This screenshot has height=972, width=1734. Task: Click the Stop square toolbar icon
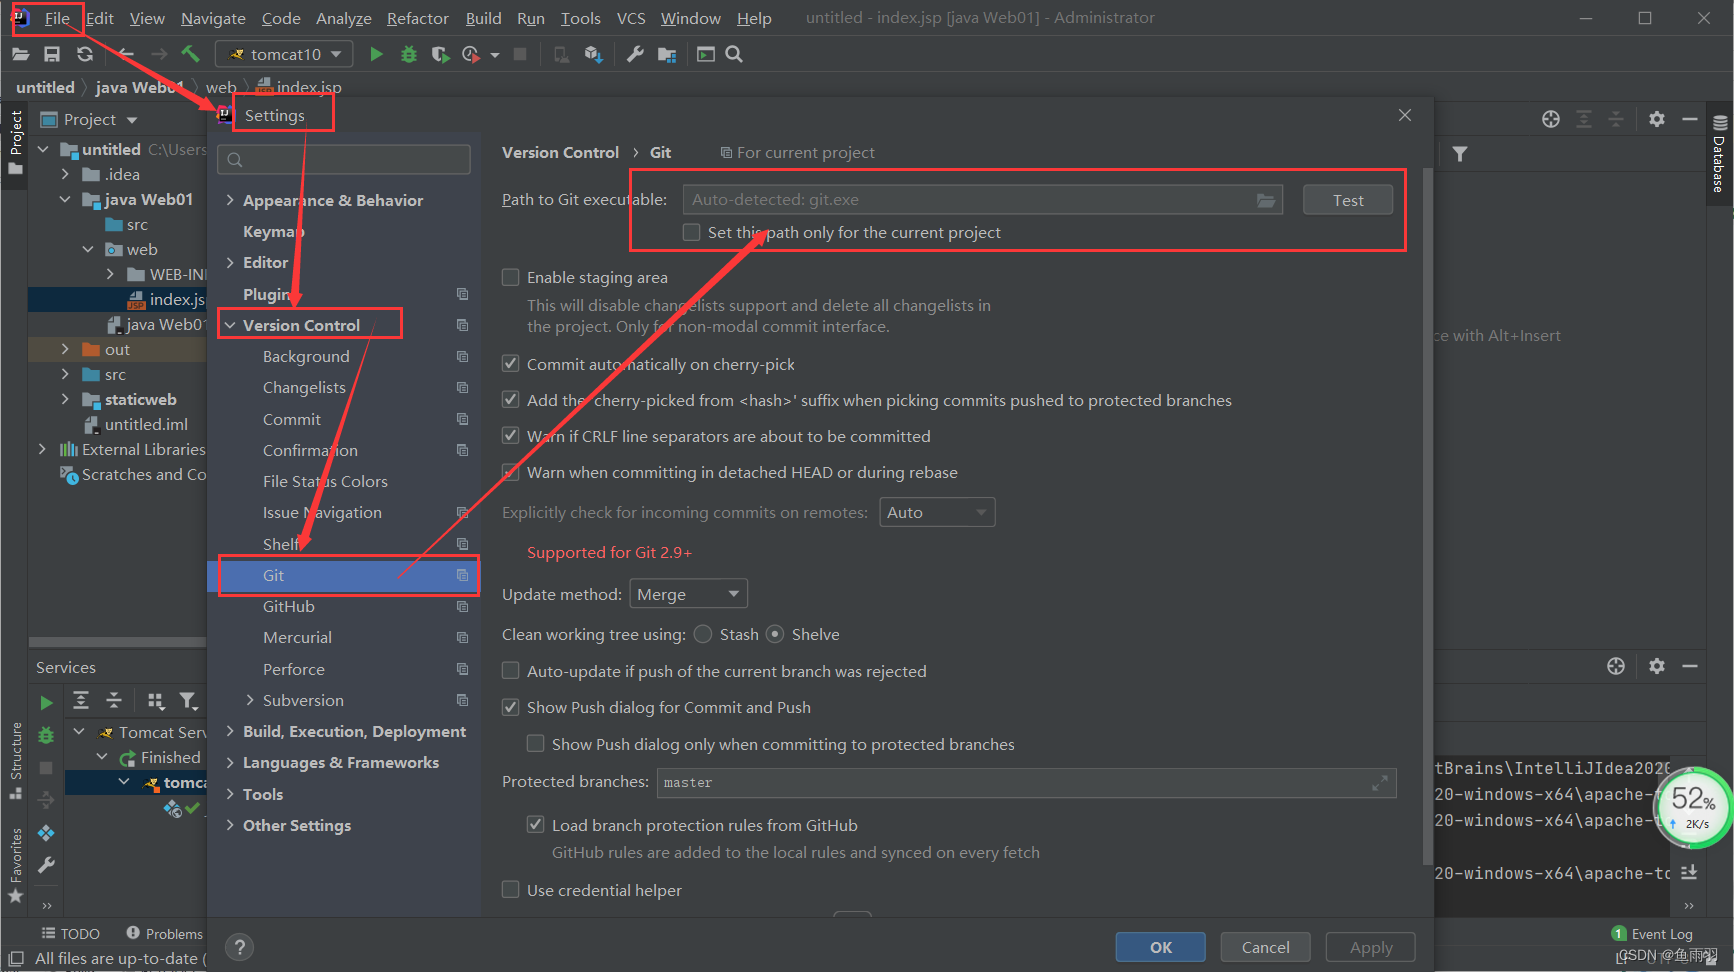520,54
